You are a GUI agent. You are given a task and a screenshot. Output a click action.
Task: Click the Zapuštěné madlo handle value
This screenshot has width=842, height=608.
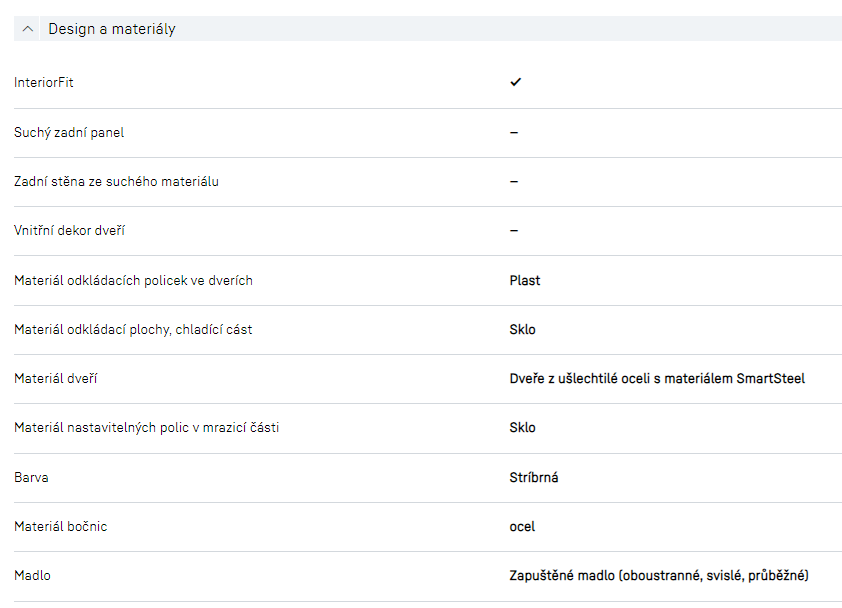(659, 575)
